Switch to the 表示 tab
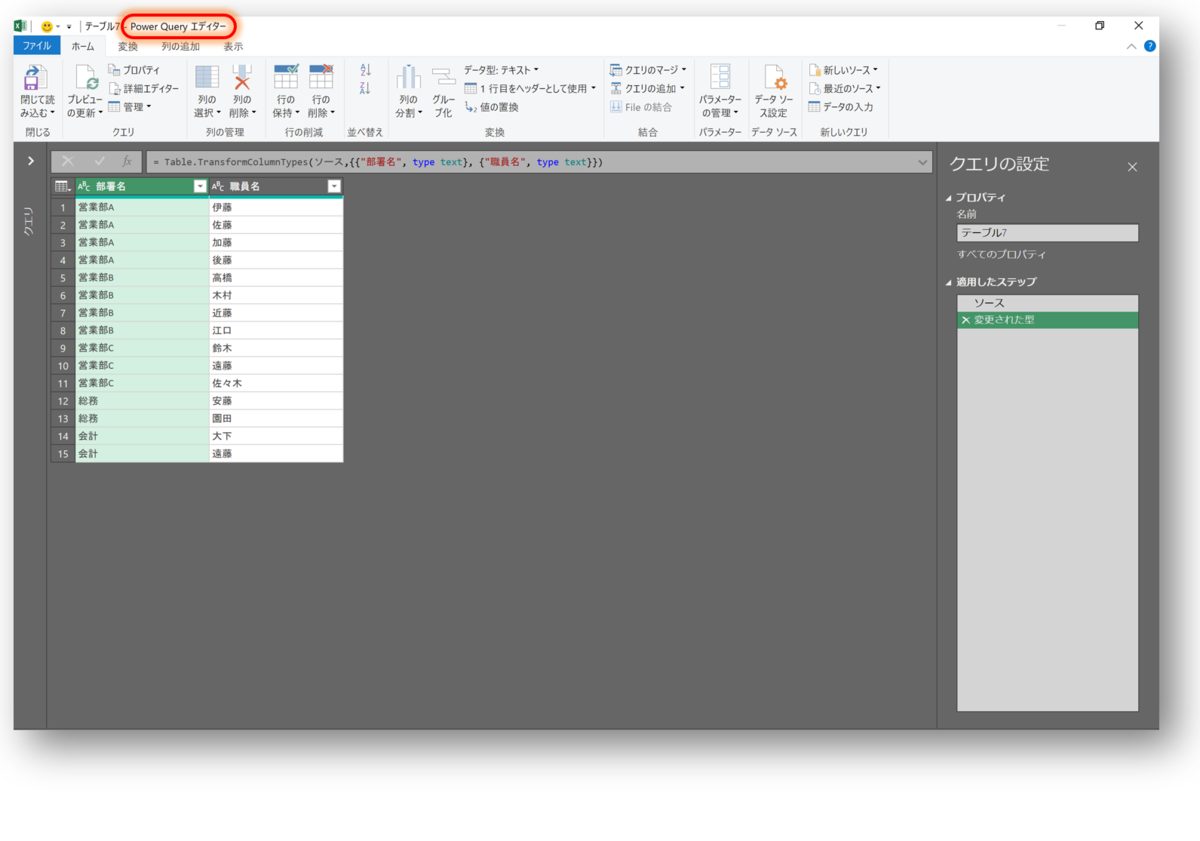Image resolution: width=1200 pixels, height=841 pixels. 233,46
